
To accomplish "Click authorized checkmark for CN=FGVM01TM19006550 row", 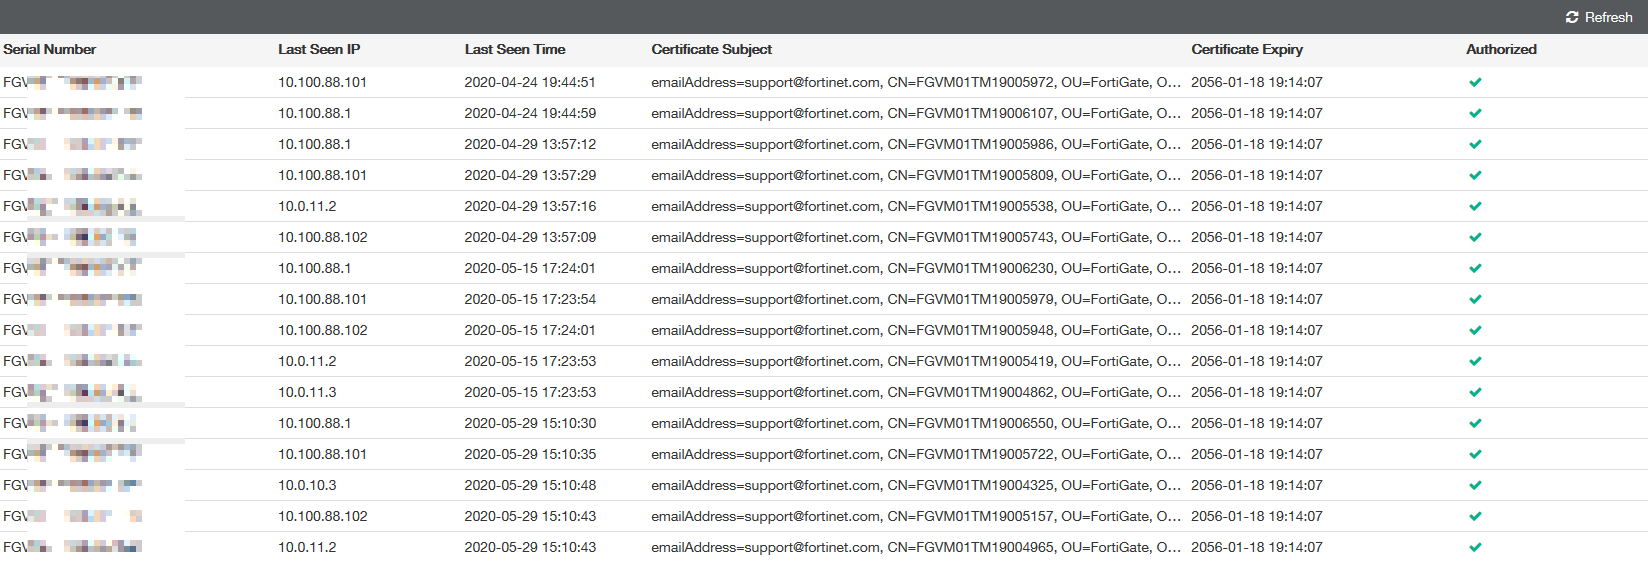I will (1475, 423).
